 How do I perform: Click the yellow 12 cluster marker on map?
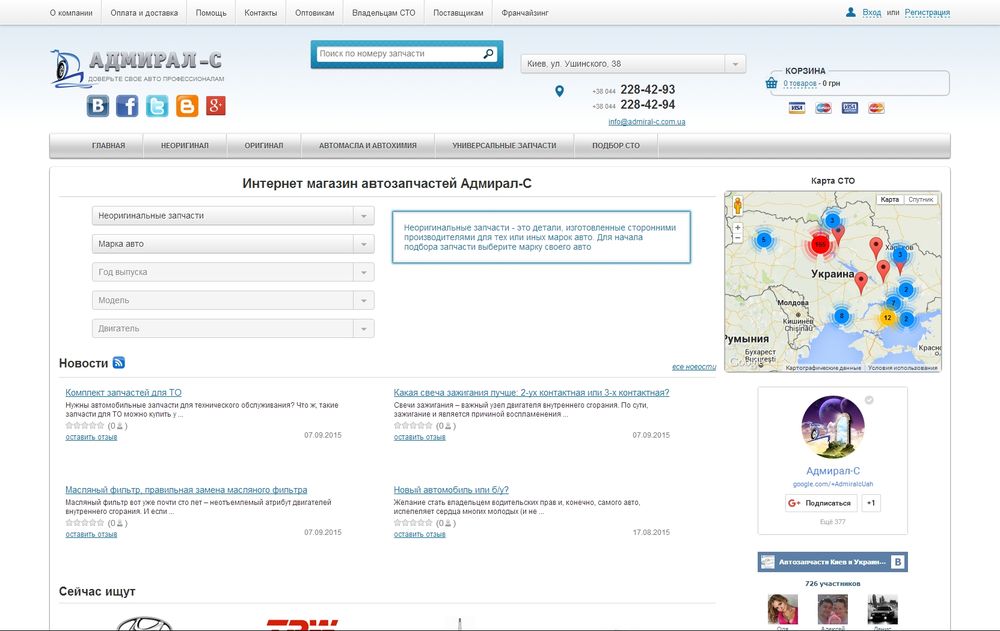pyautogui.click(x=887, y=317)
